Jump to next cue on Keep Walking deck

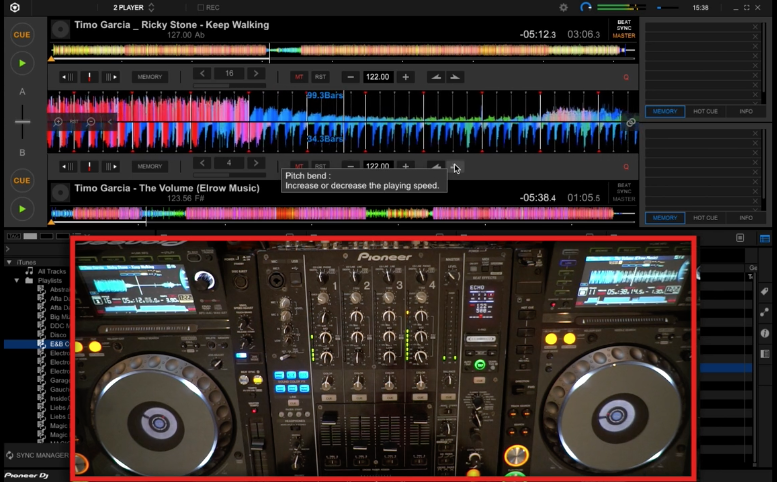click(111, 77)
